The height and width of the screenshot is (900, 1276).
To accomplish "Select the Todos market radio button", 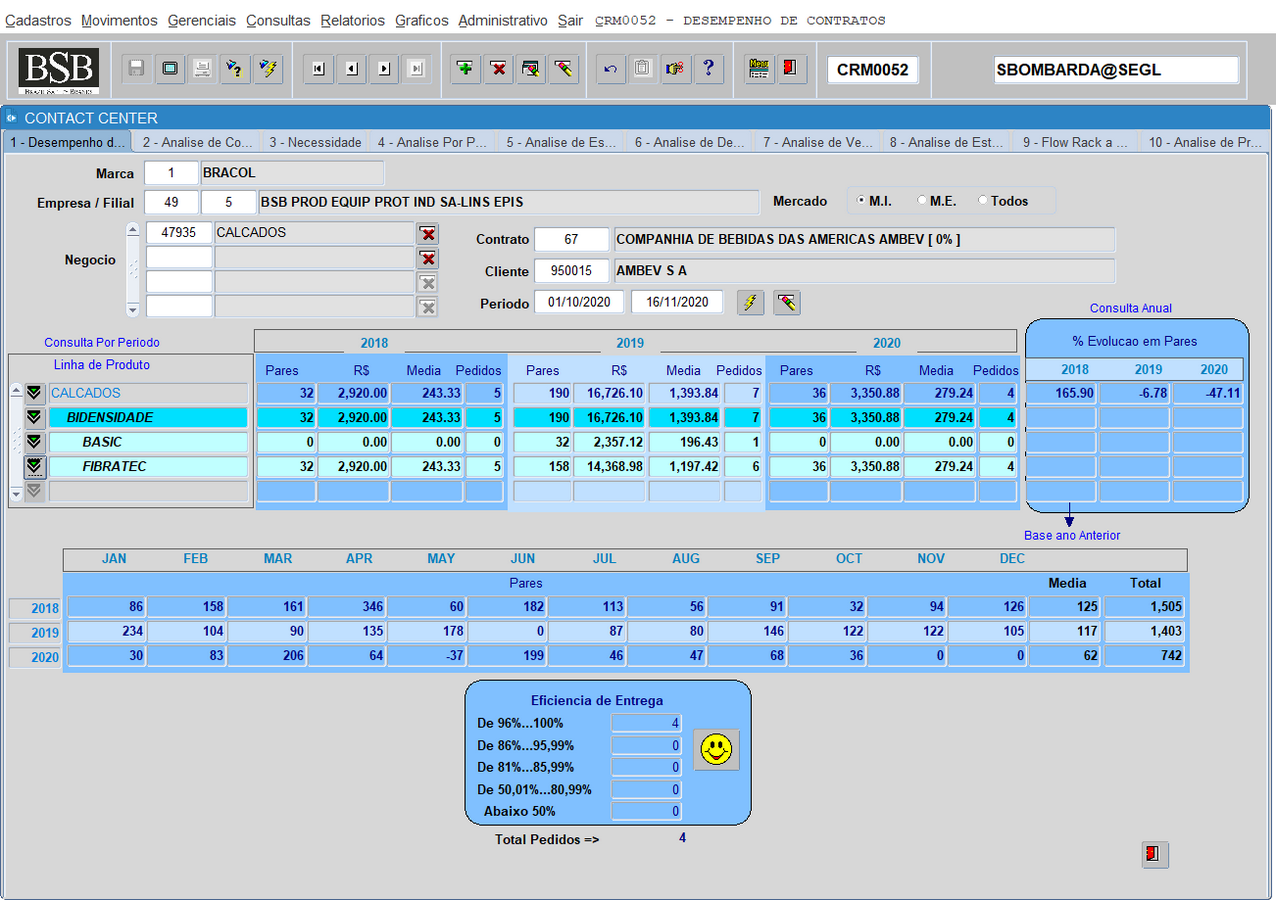I will click(983, 201).
